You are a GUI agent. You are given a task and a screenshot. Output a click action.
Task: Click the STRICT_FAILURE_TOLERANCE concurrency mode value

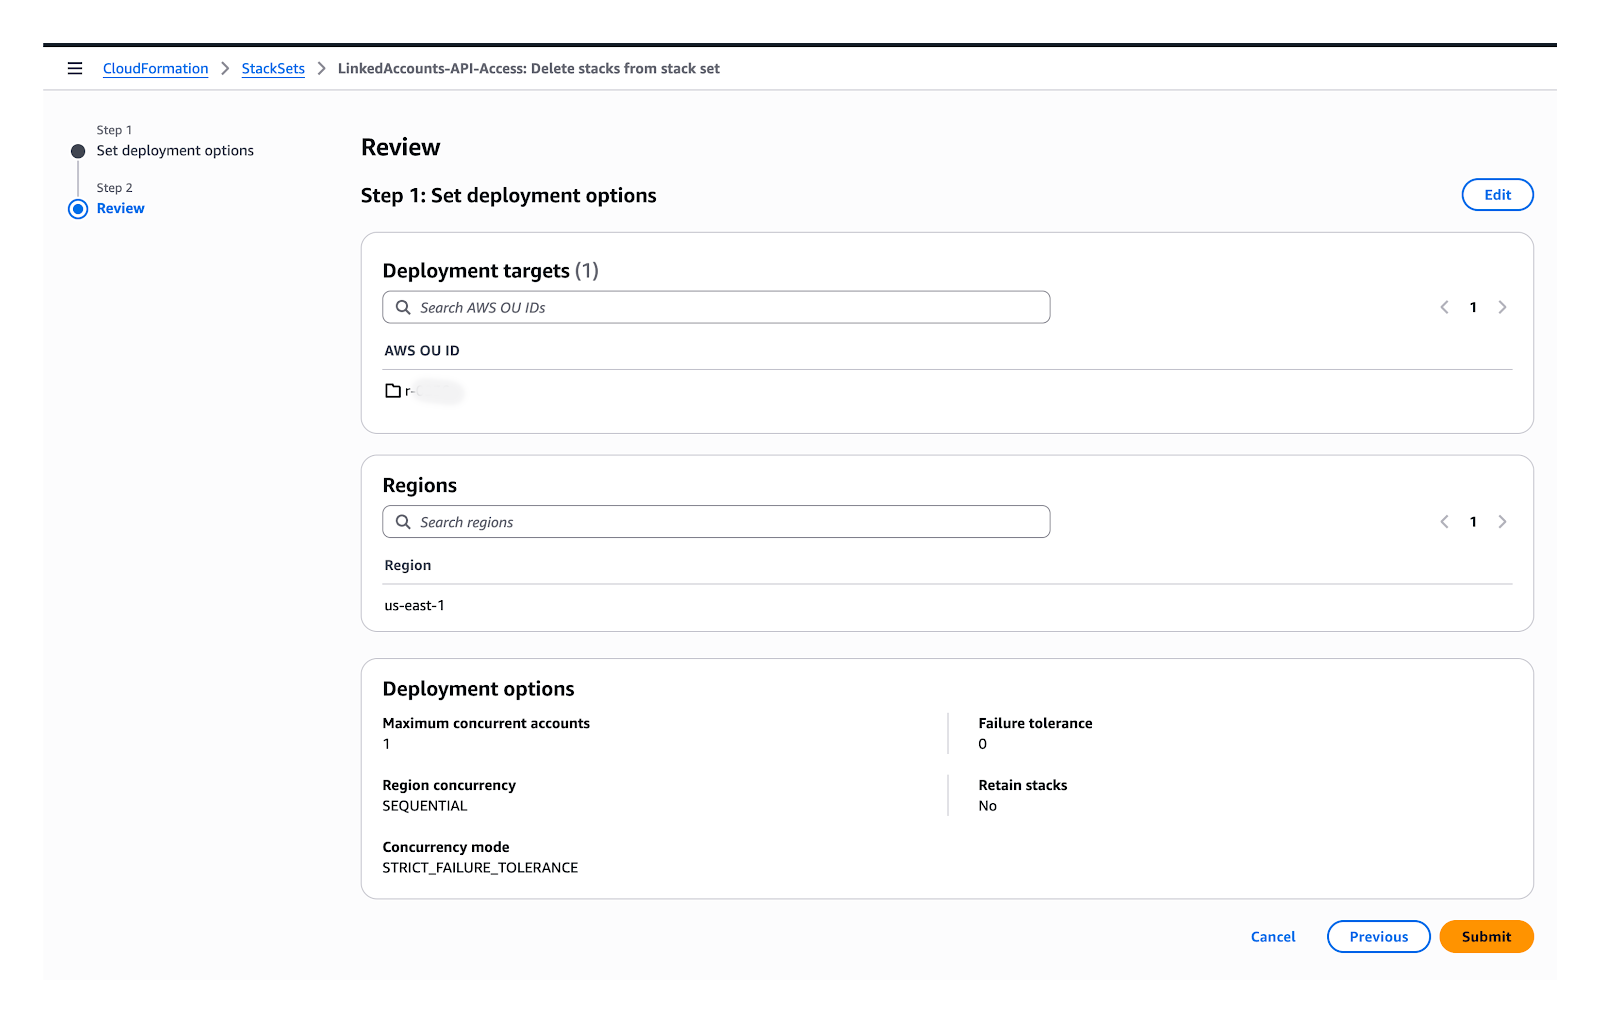point(480,868)
